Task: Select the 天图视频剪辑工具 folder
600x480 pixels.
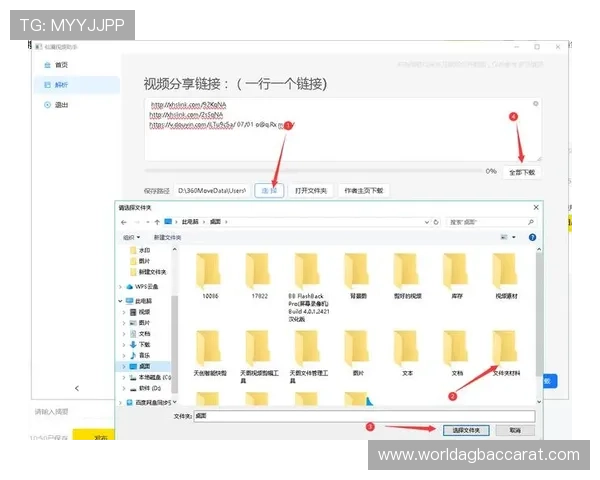Action: [x=259, y=357]
